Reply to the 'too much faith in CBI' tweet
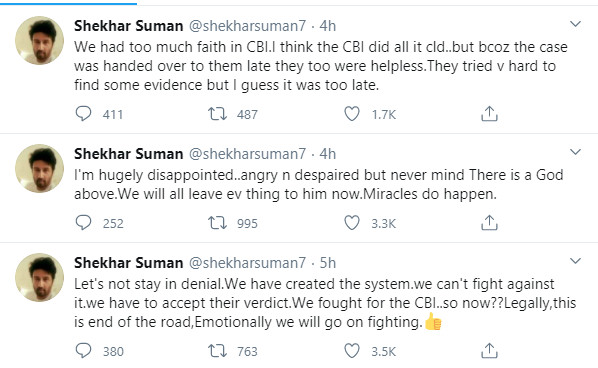598x368 pixels. click(x=83, y=114)
